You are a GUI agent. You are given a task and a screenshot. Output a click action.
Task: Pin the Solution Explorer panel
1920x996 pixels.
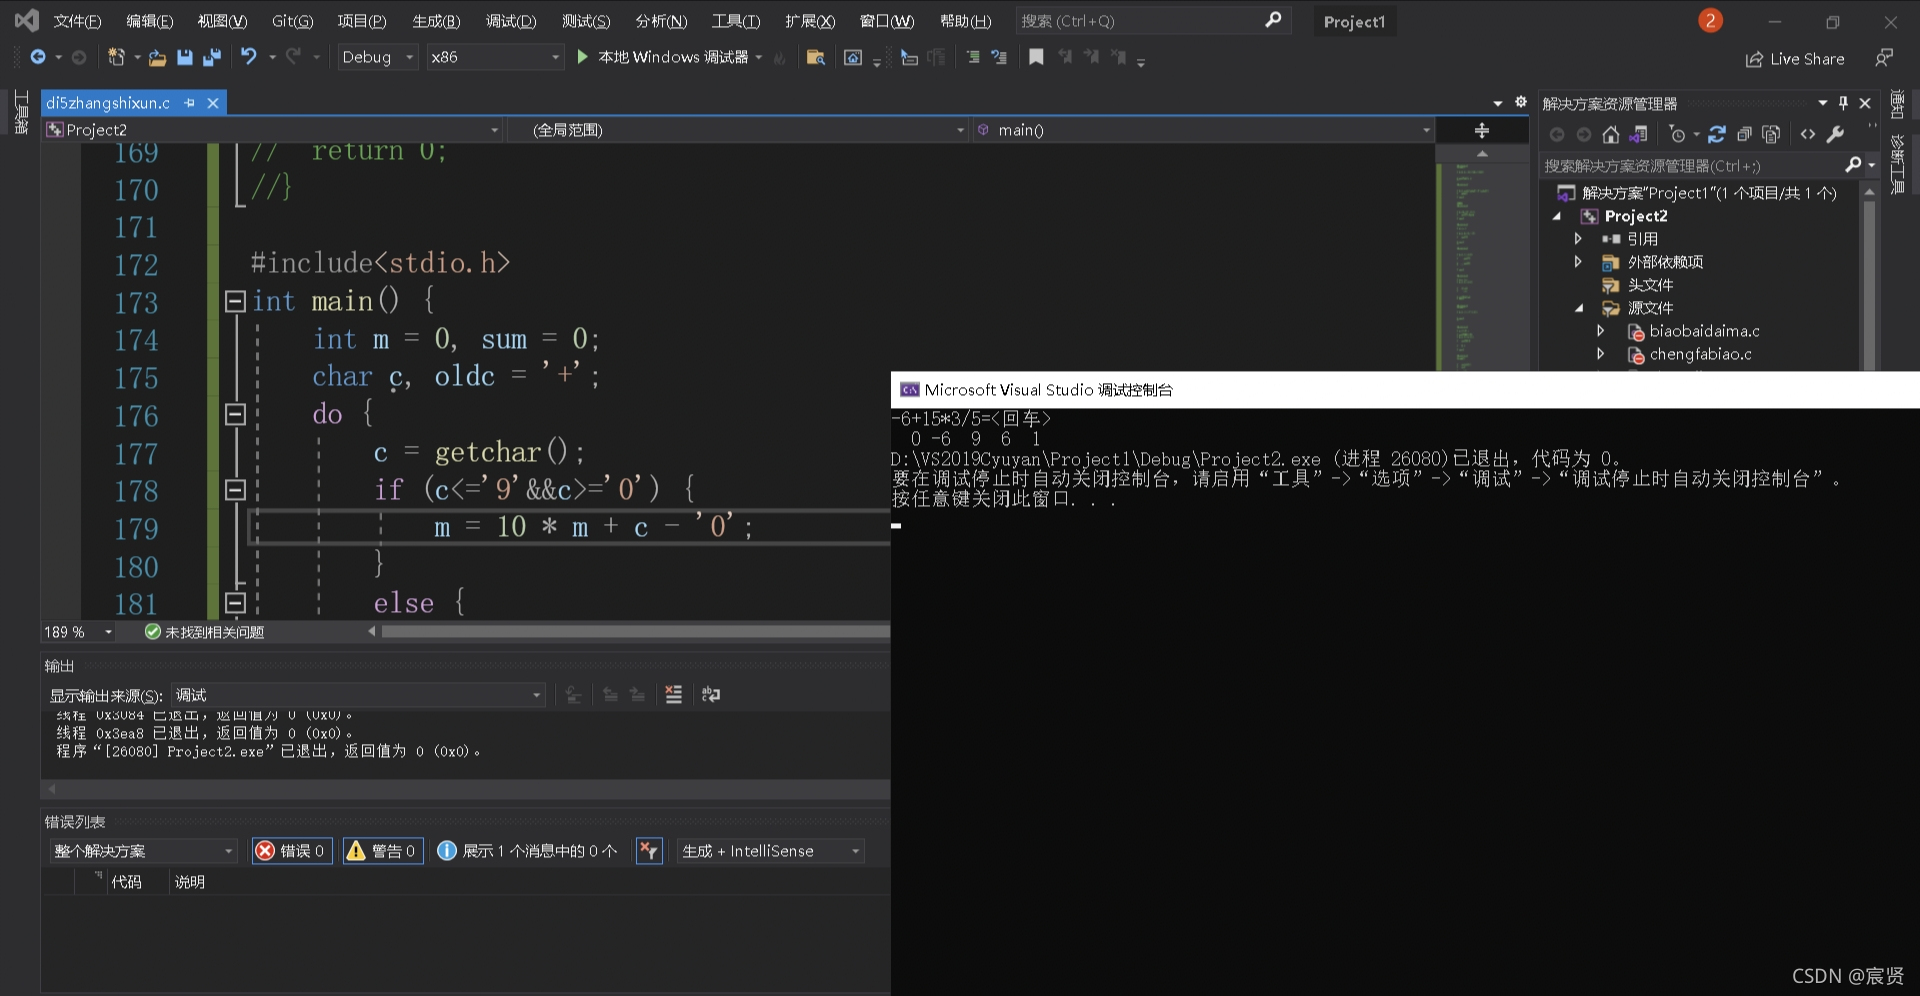(x=1843, y=103)
